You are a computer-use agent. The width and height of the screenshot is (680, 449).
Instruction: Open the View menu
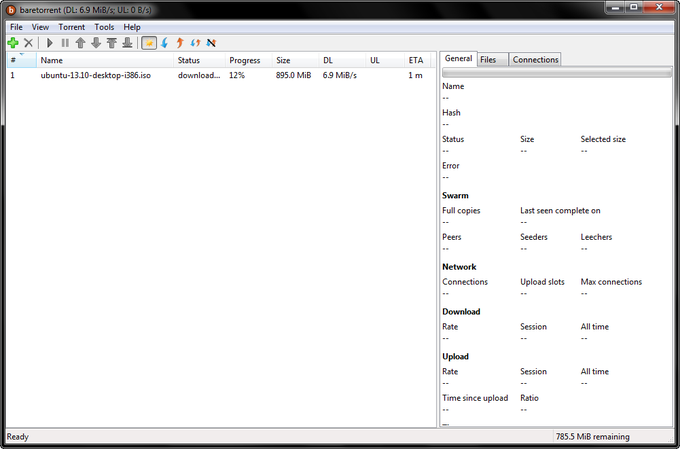point(40,27)
